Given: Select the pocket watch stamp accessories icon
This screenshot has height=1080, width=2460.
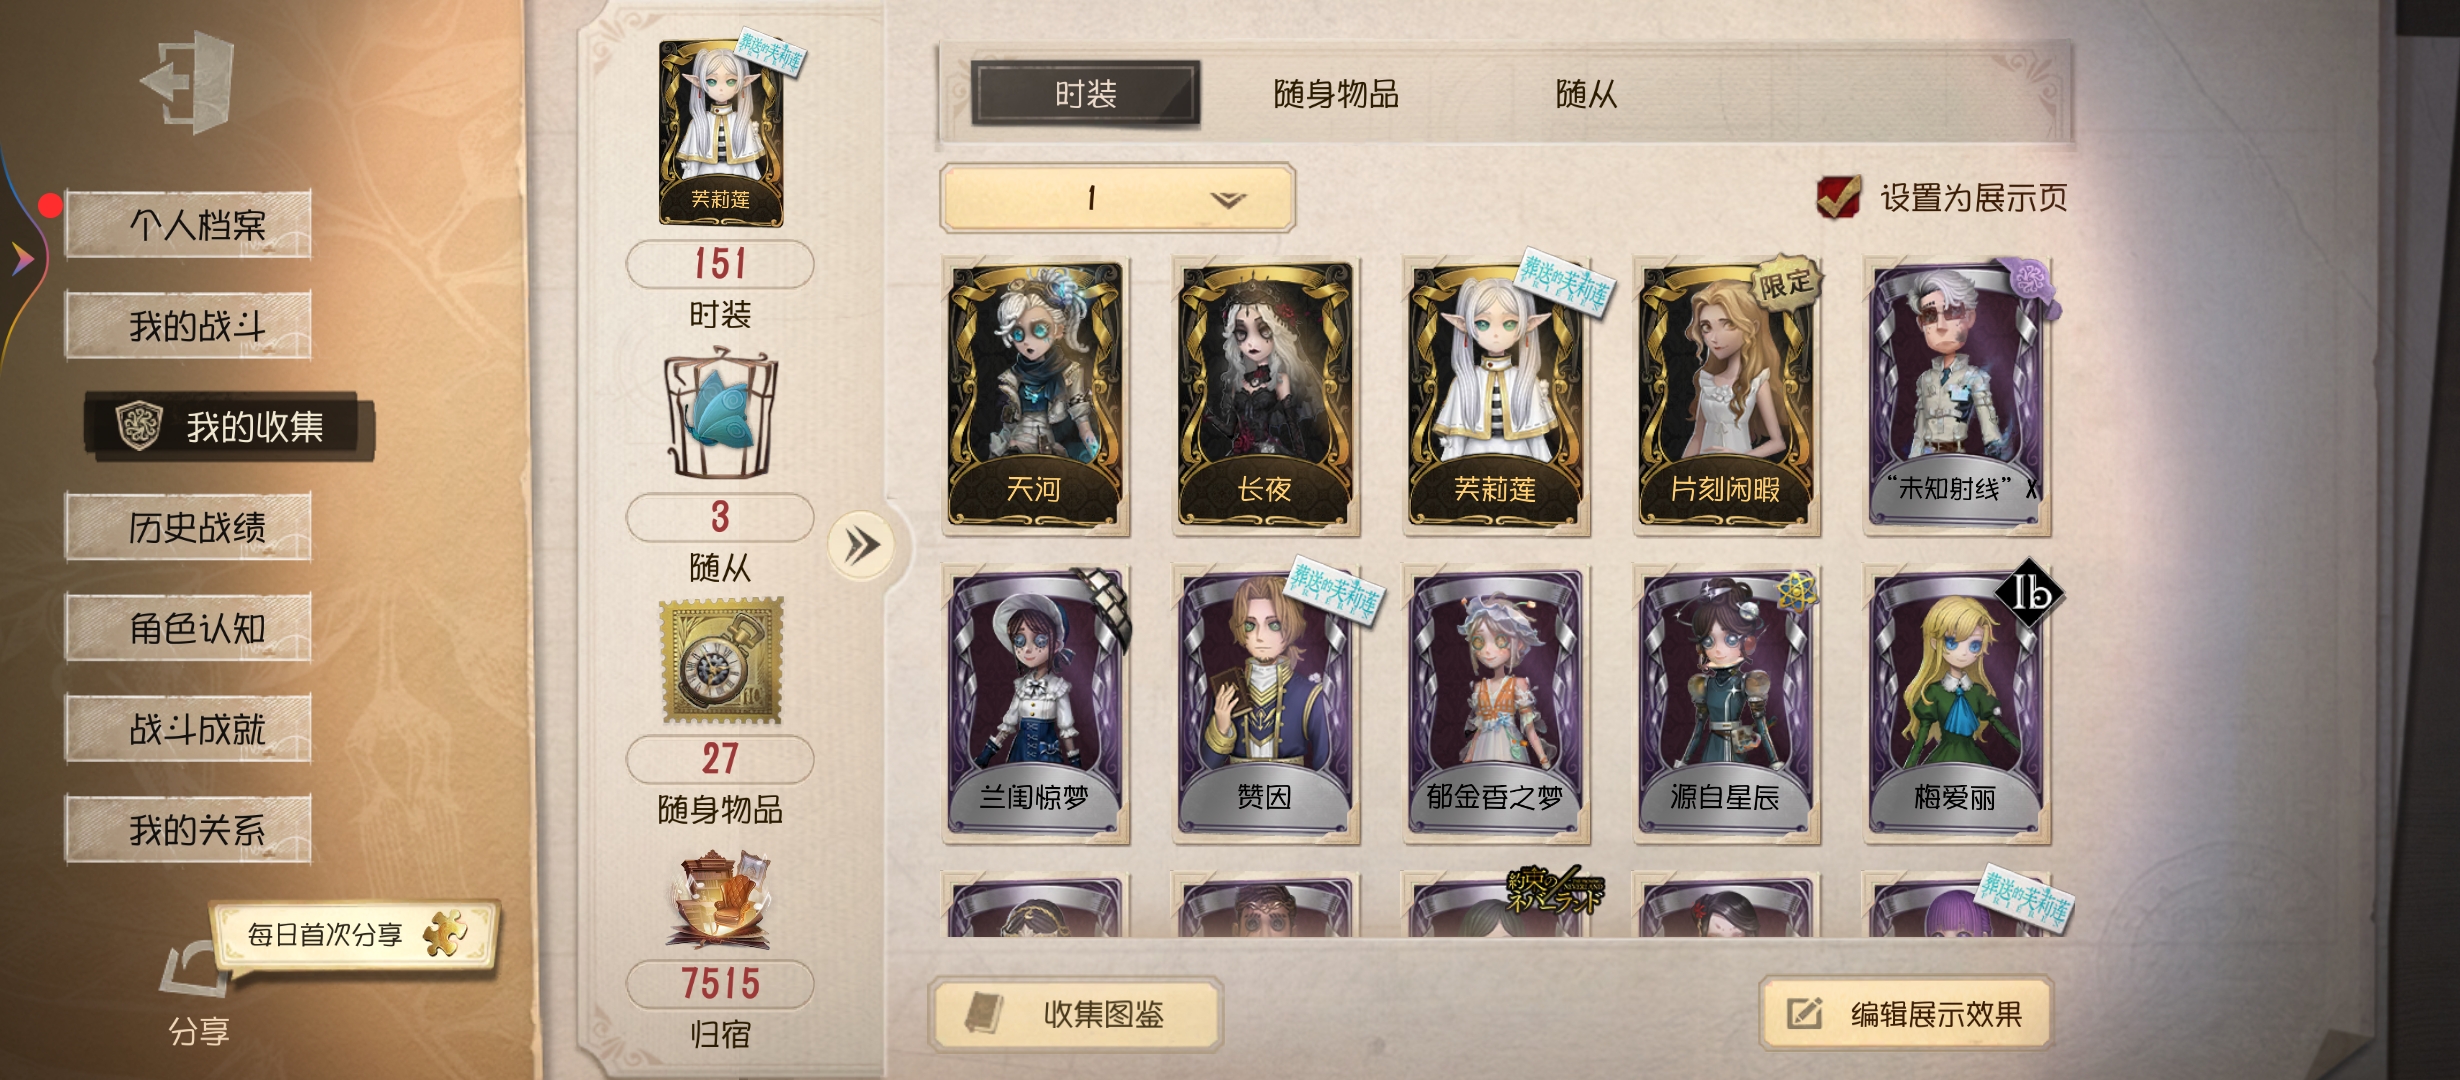Looking at the screenshot, I should pos(721,660).
